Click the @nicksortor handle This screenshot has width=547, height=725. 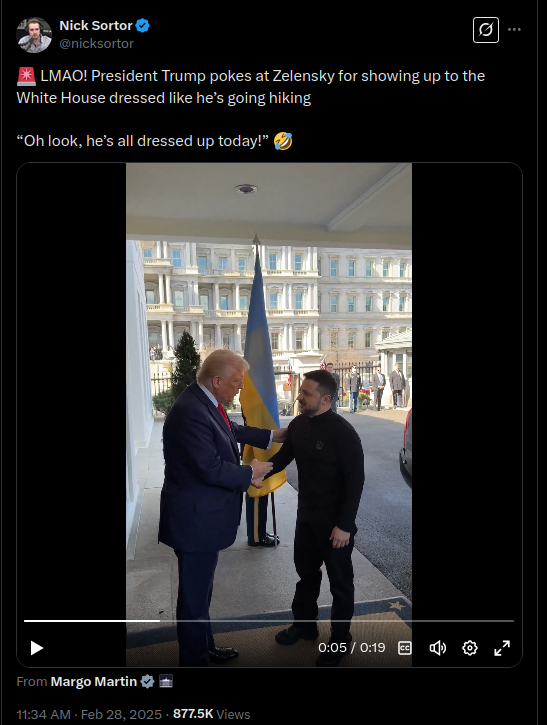point(96,43)
